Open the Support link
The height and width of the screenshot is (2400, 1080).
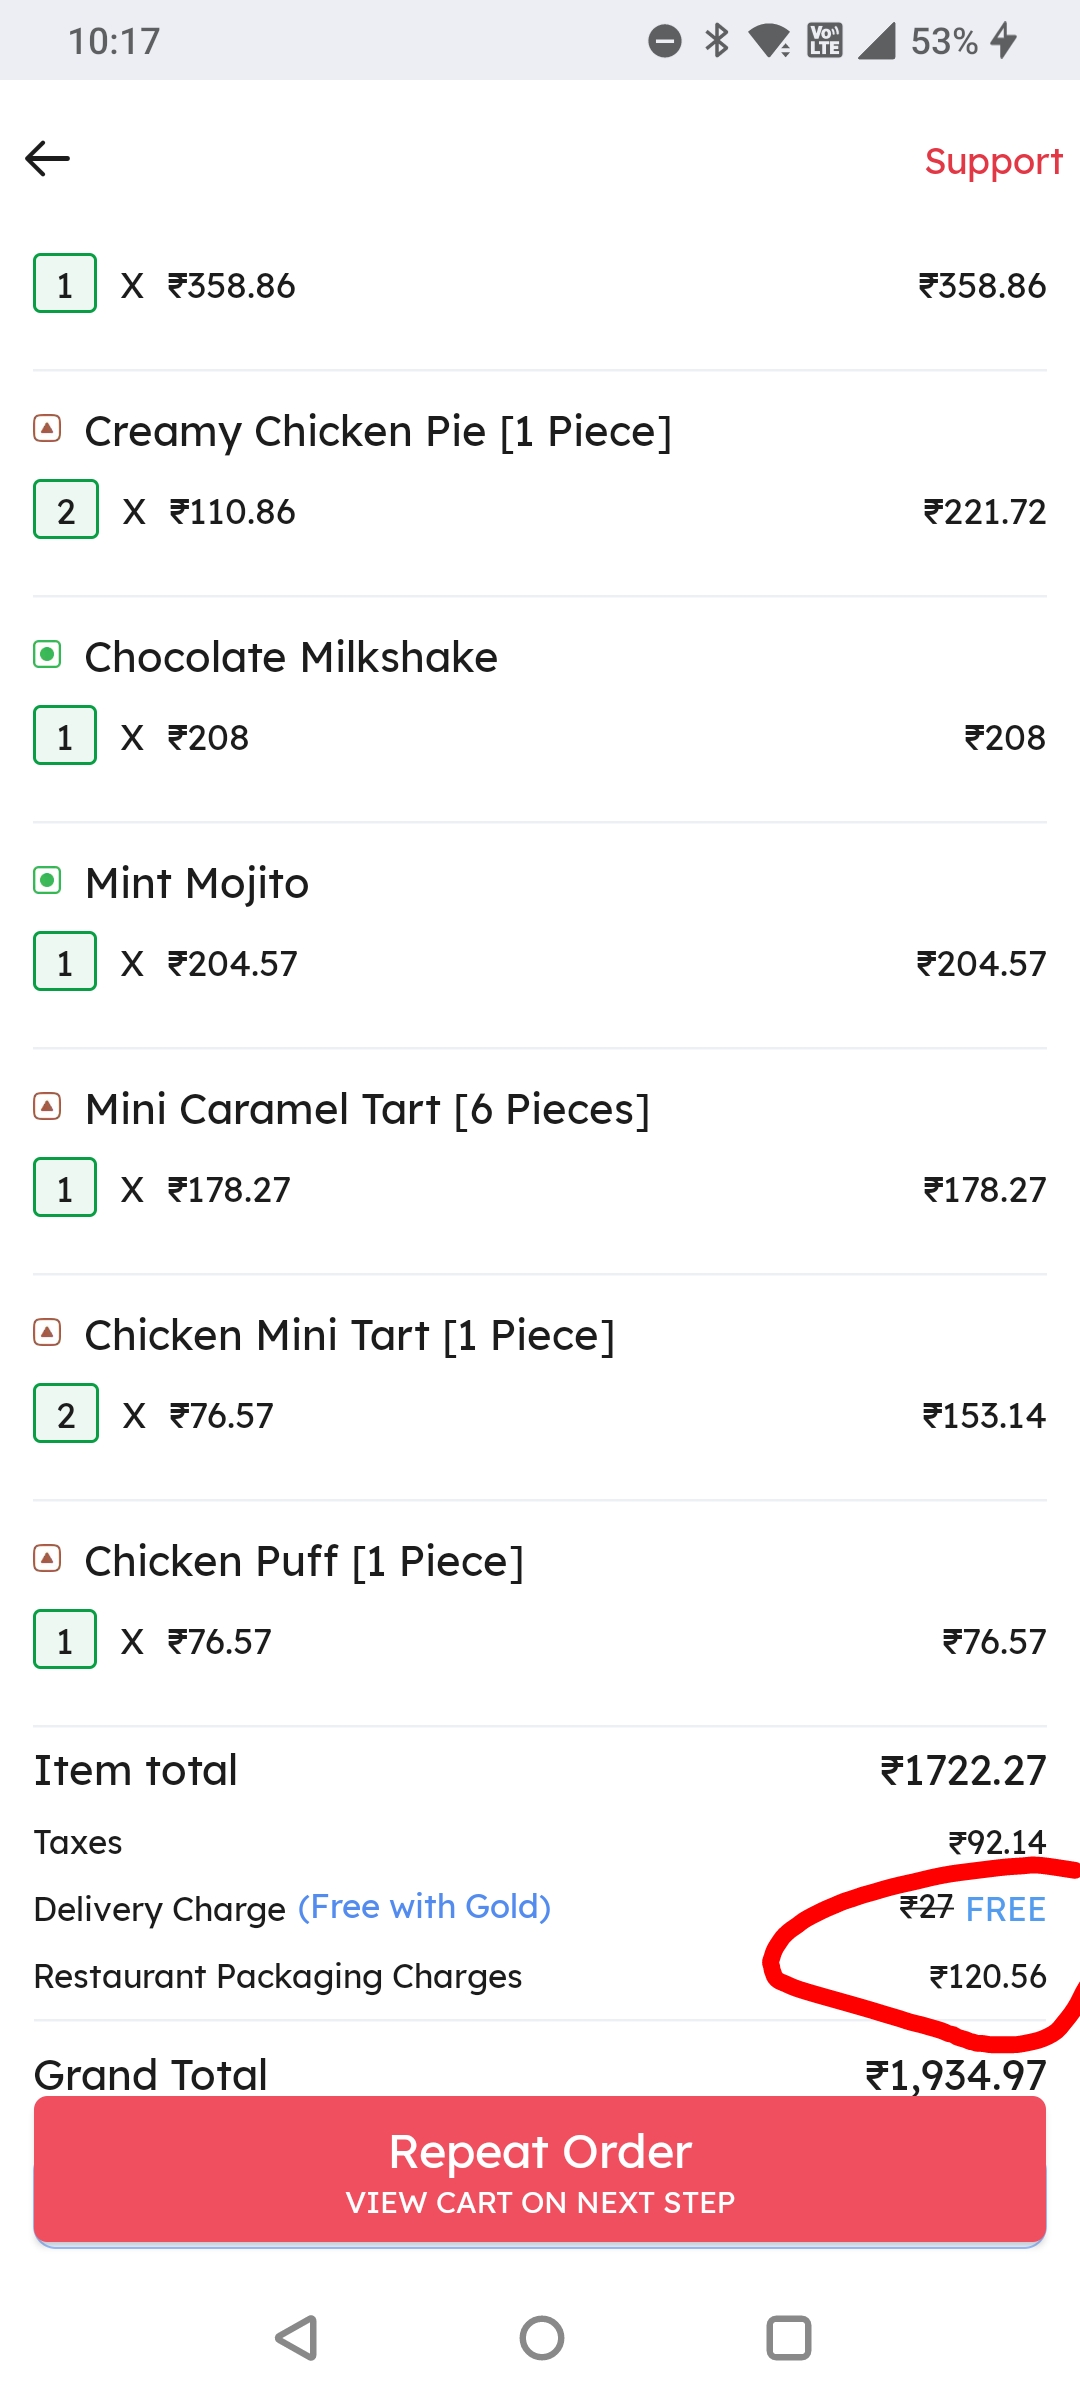tap(992, 162)
